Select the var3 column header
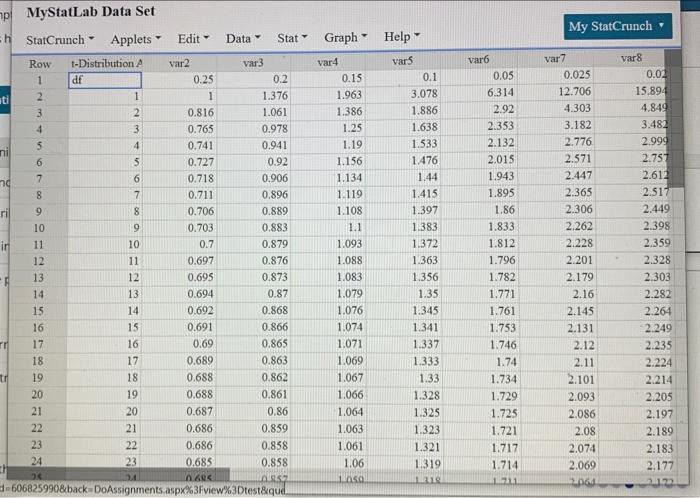The image size is (700, 498). click(254, 62)
